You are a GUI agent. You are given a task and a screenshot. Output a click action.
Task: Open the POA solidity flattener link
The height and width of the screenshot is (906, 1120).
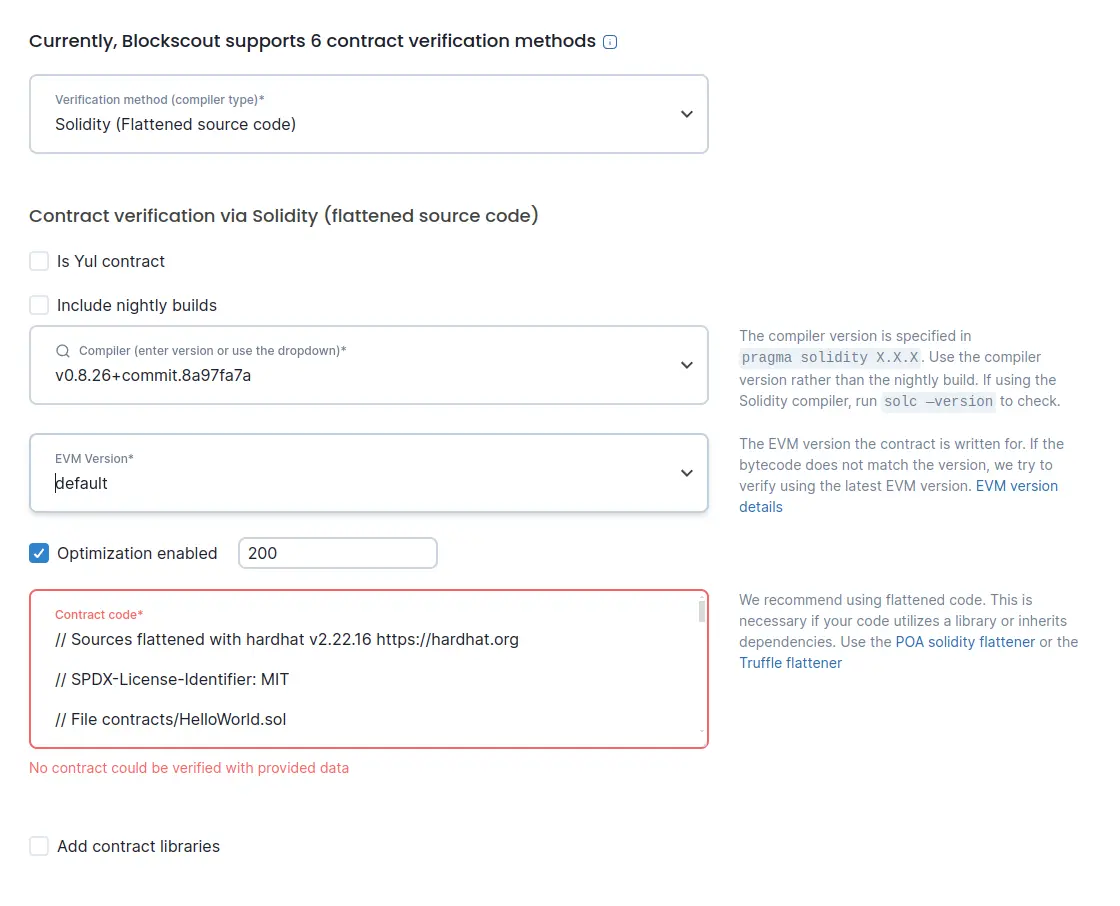(x=965, y=642)
